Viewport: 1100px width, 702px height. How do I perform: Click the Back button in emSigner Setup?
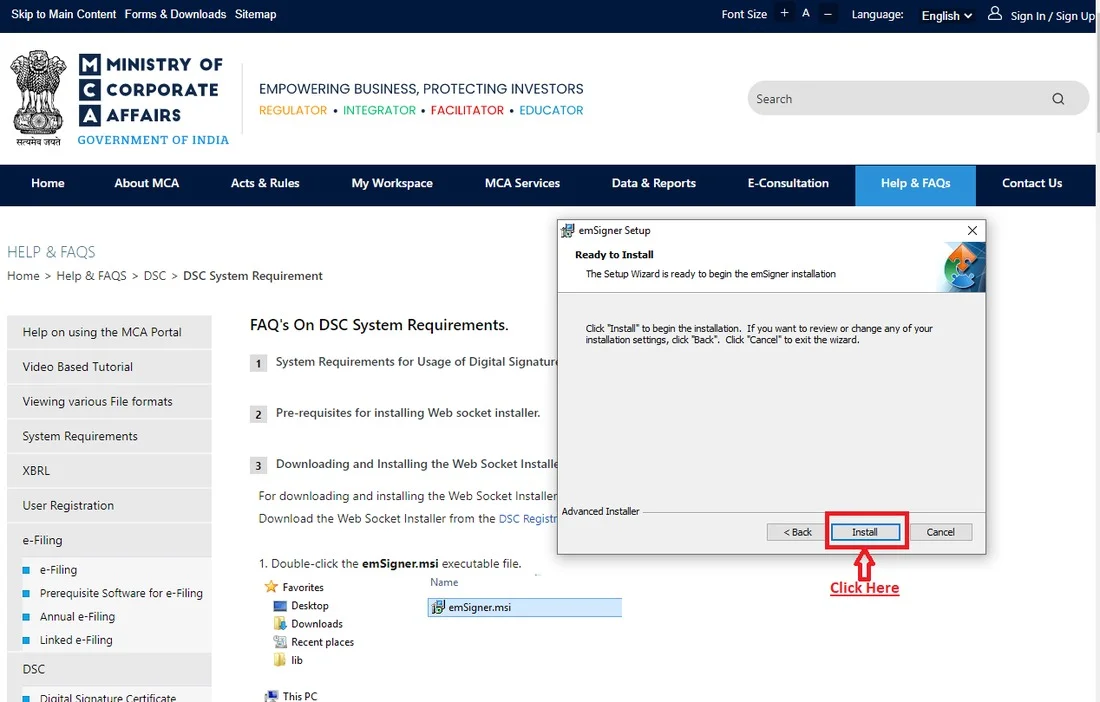[x=798, y=532]
